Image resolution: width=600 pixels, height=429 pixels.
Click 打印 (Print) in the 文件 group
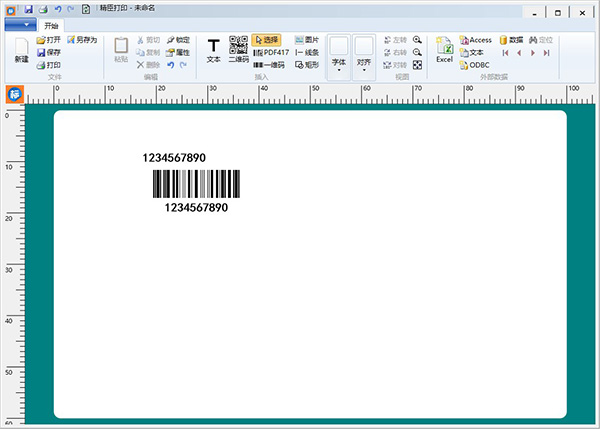[x=48, y=65]
